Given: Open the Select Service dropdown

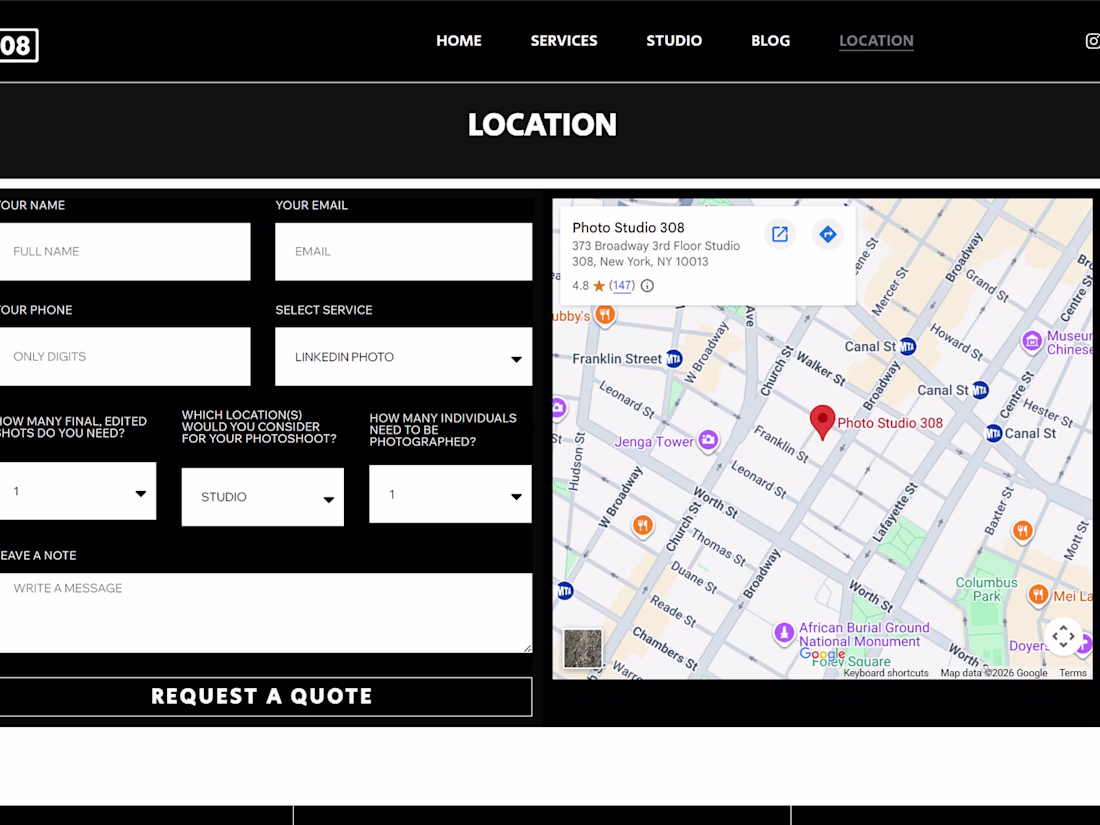Looking at the screenshot, I should 403,357.
